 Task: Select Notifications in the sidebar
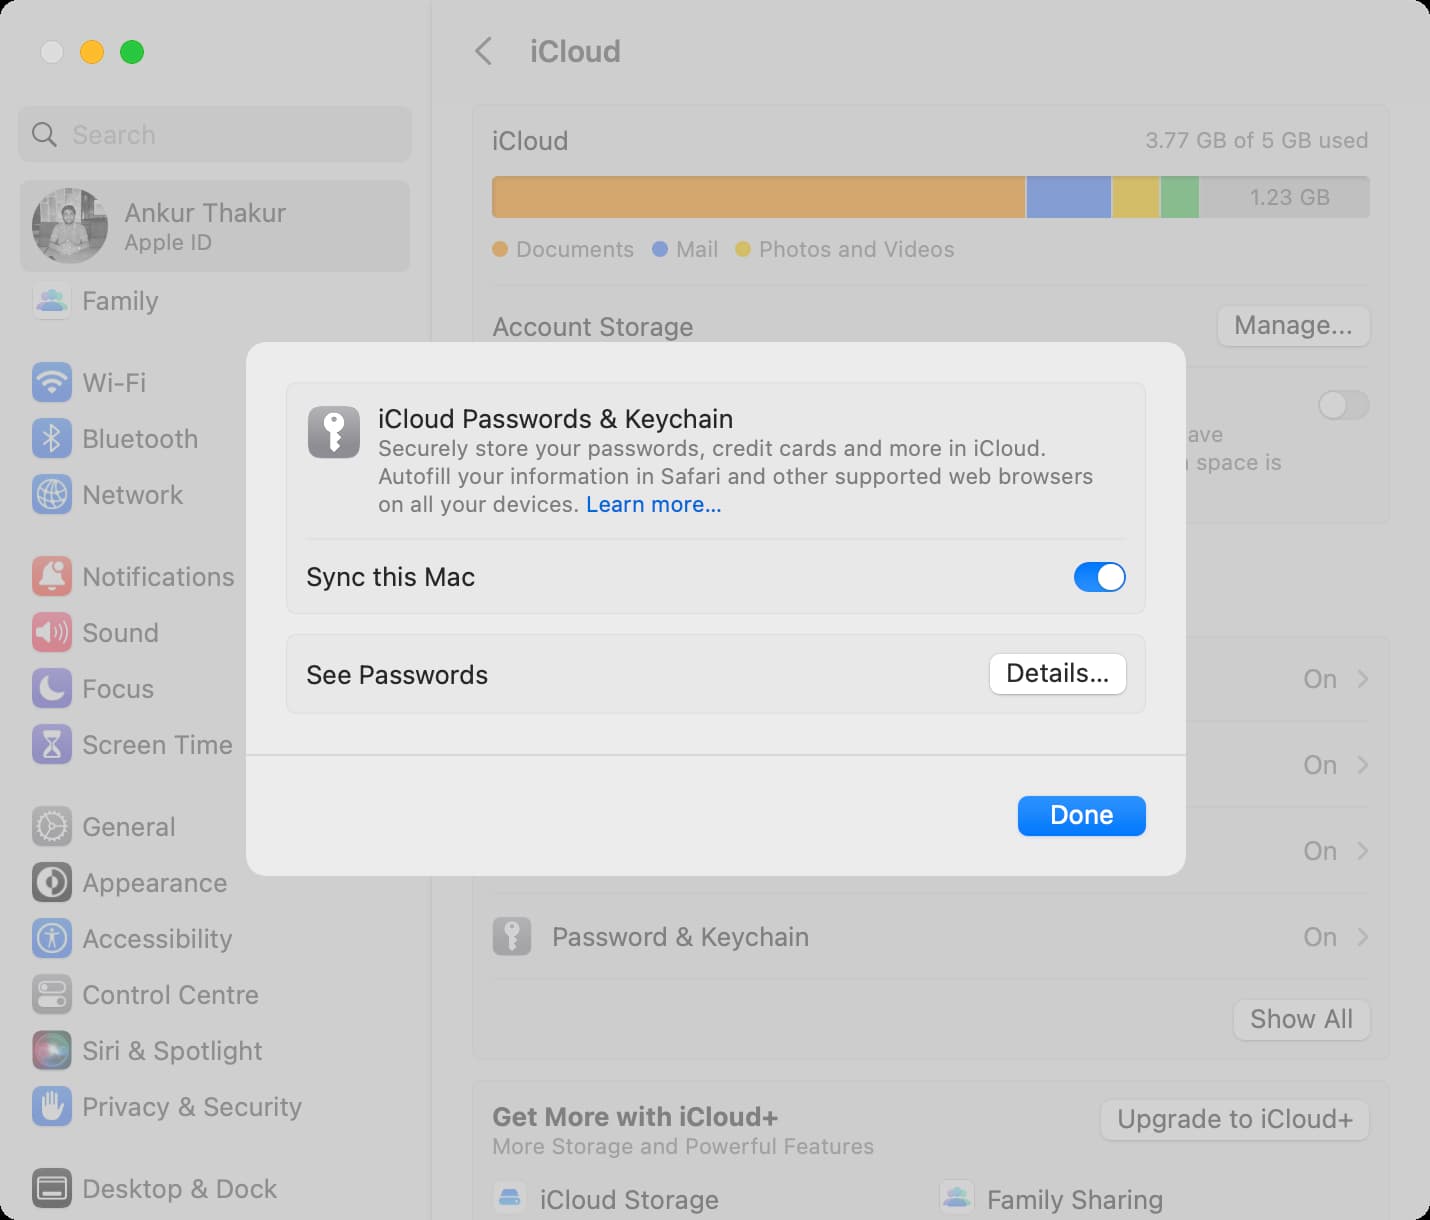pyautogui.click(x=158, y=576)
